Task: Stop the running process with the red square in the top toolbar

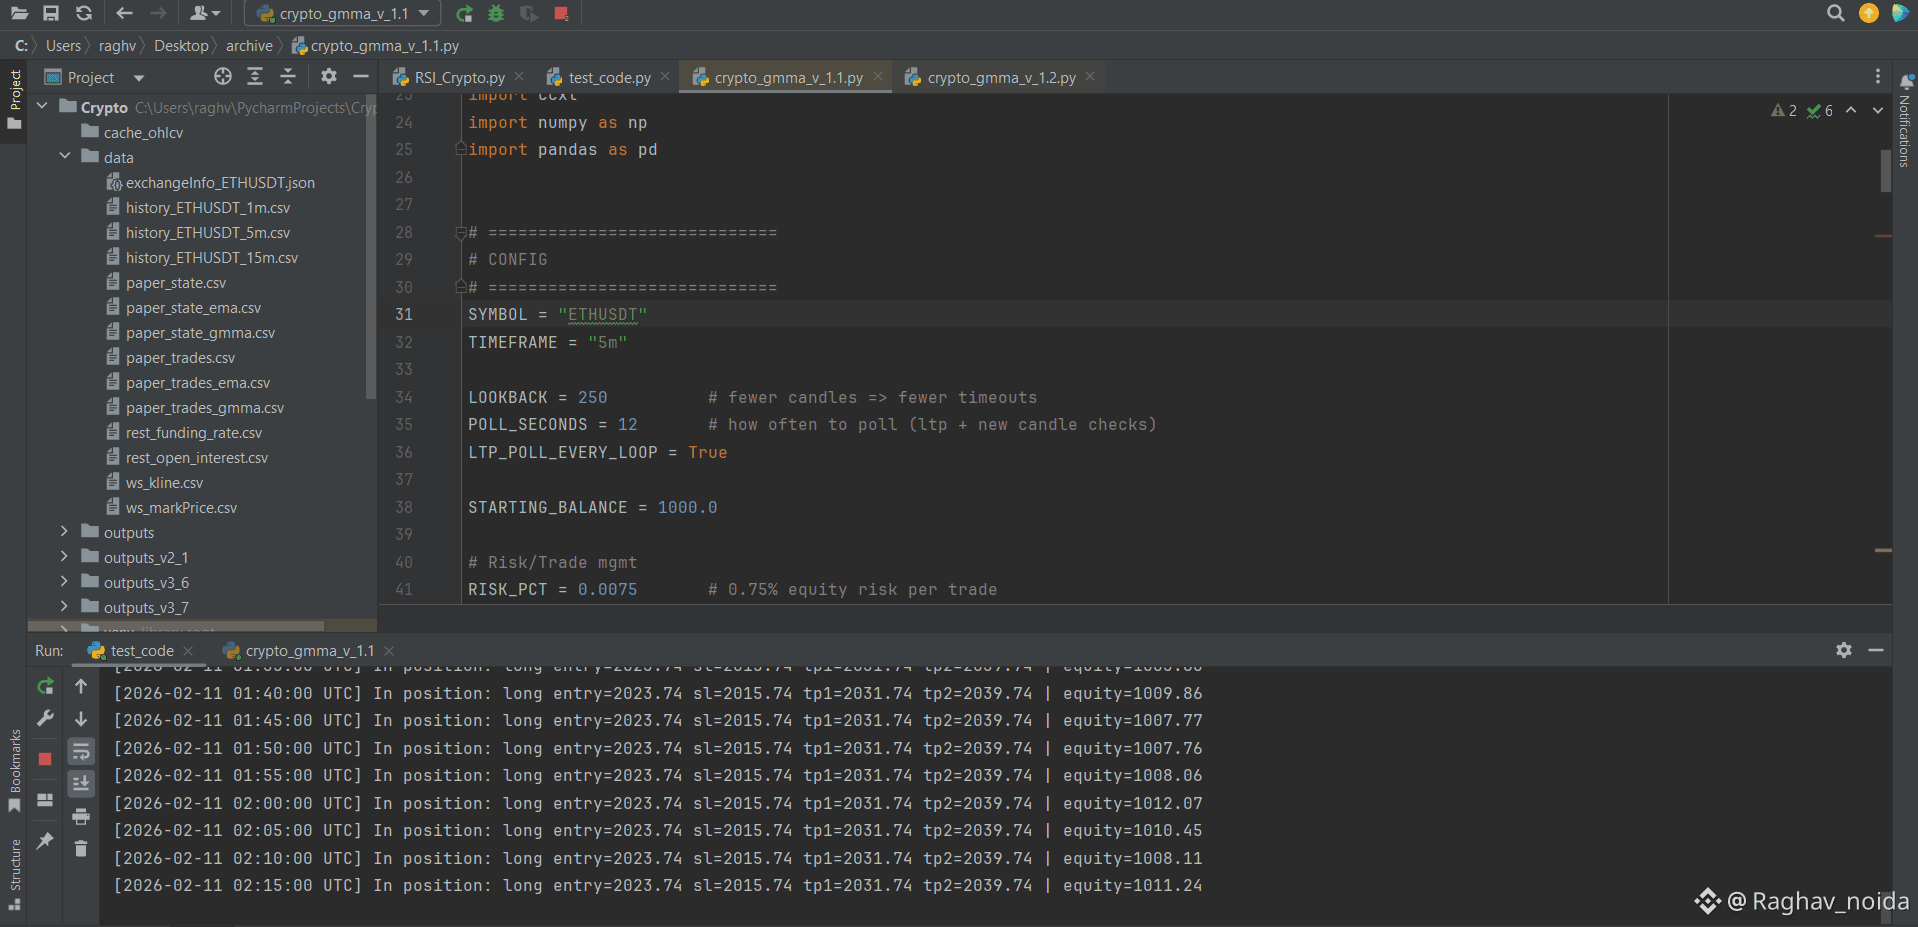Action: click(x=561, y=13)
